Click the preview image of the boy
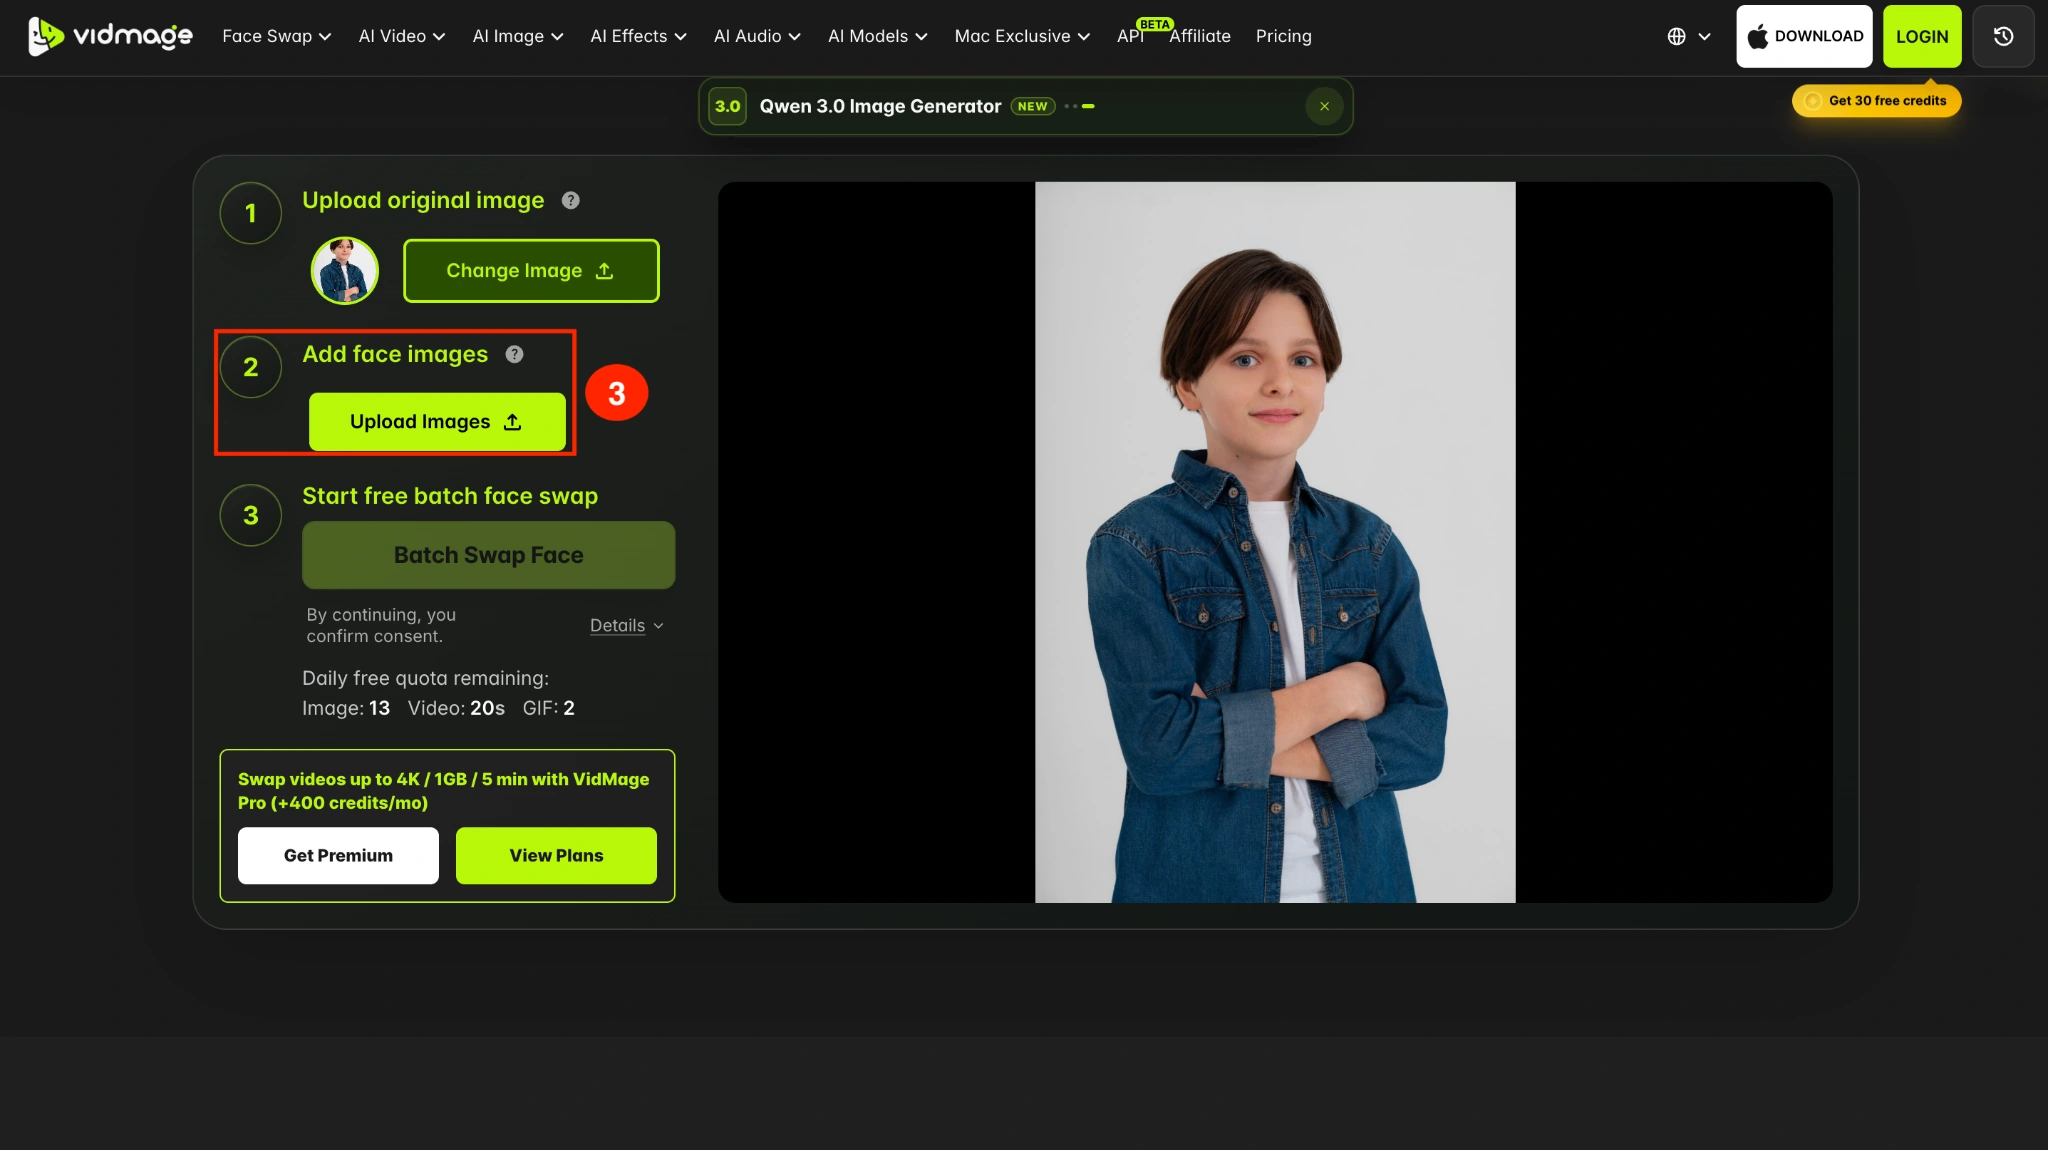The width and height of the screenshot is (2048, 1150). (1275, 542)
